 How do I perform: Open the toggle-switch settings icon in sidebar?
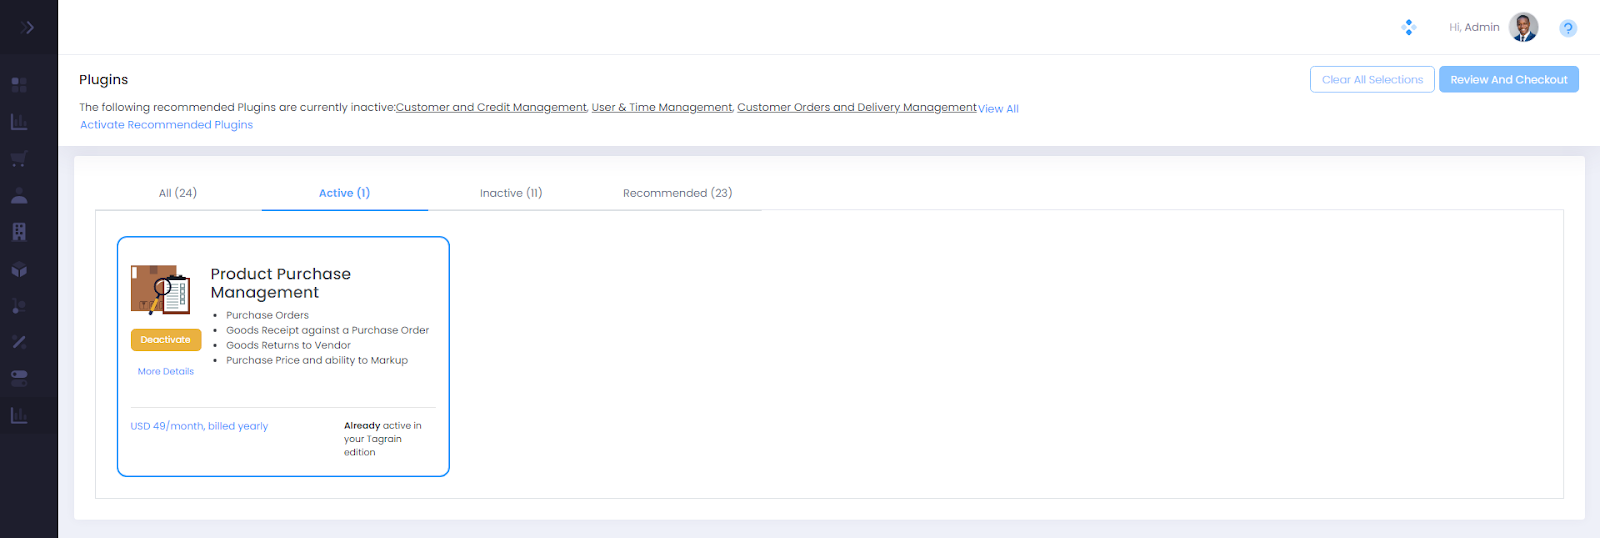[x=19, y=378]
